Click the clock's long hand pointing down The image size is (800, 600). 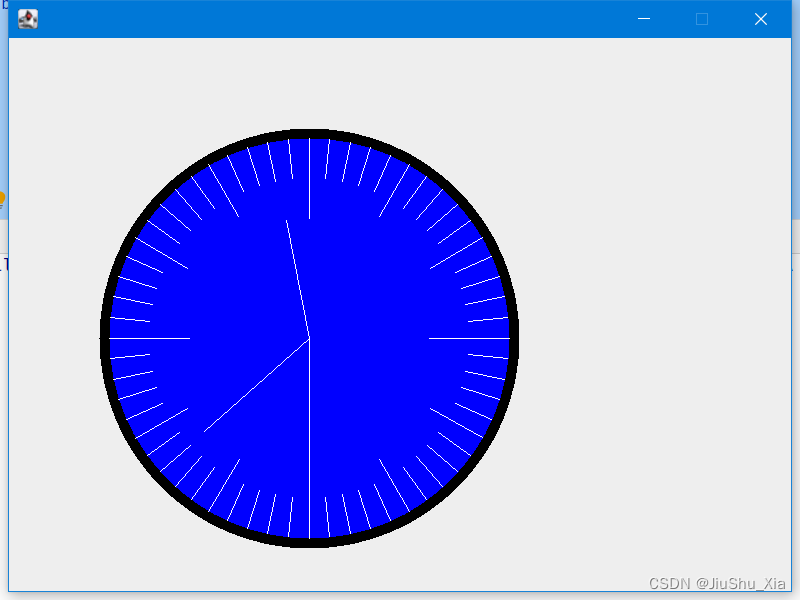[309, 438]
